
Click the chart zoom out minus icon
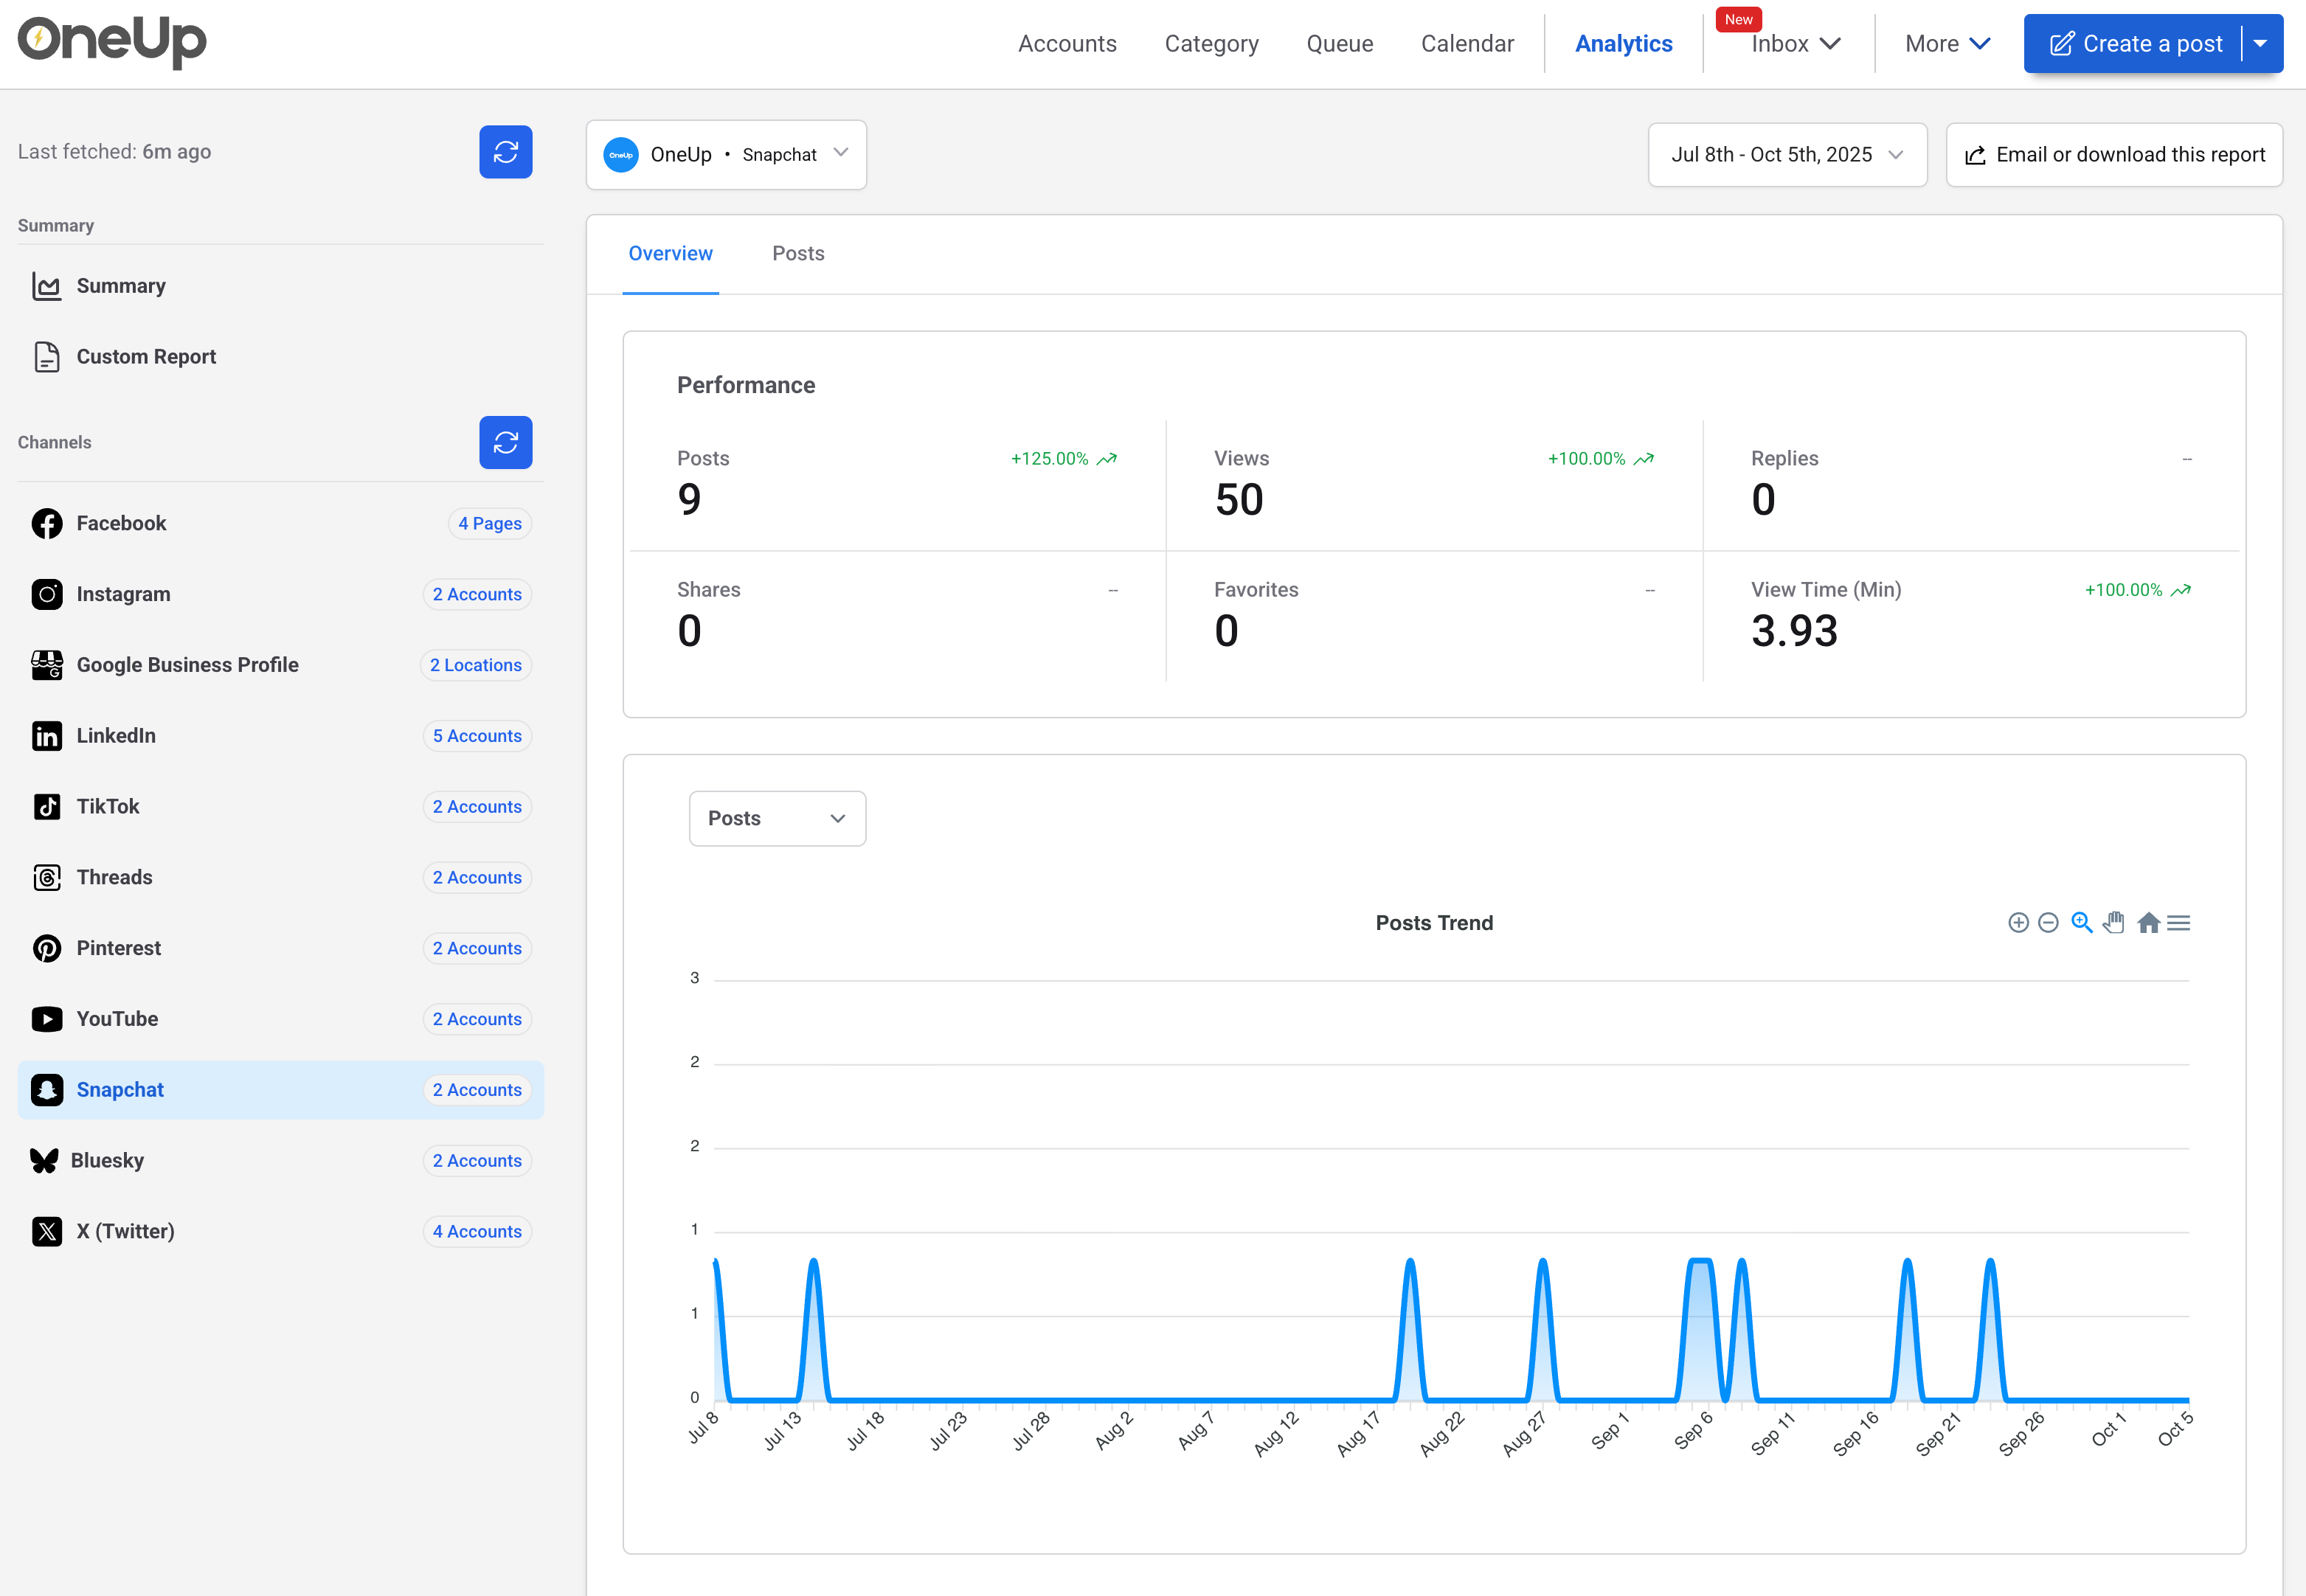(x=2048, y=923)
